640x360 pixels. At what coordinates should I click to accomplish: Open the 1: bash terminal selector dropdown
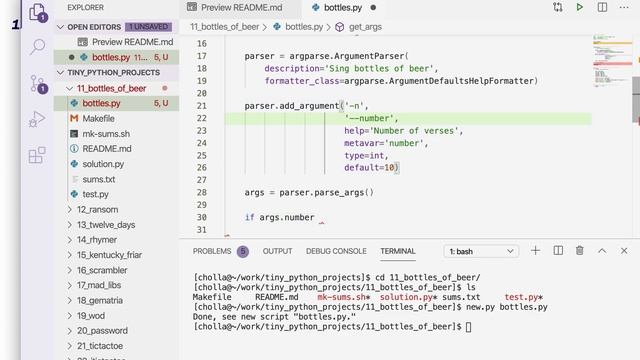tap(481, 251)
